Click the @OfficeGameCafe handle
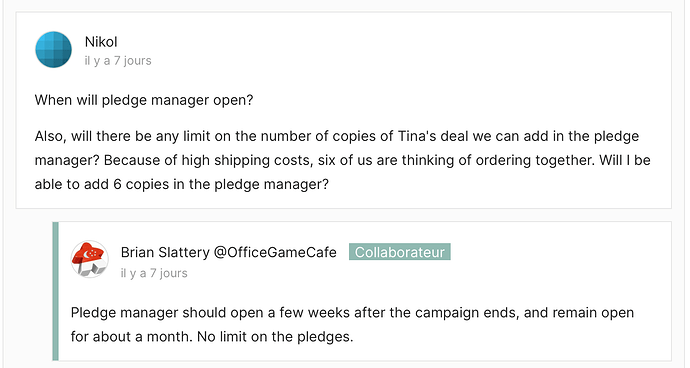Screen dimensions: 690x368 pos(275,252)
